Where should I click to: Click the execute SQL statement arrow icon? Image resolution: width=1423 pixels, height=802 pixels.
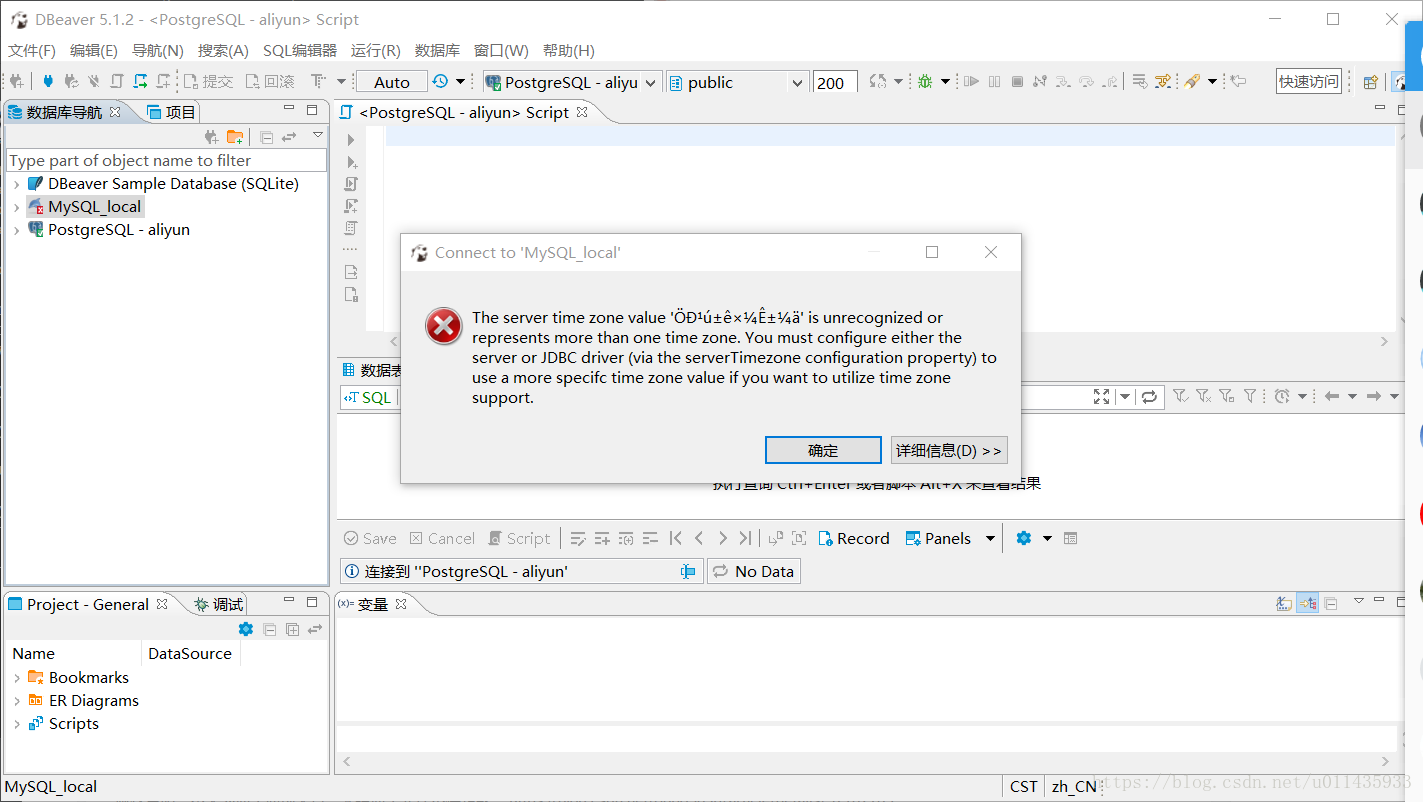coord(351,140)
